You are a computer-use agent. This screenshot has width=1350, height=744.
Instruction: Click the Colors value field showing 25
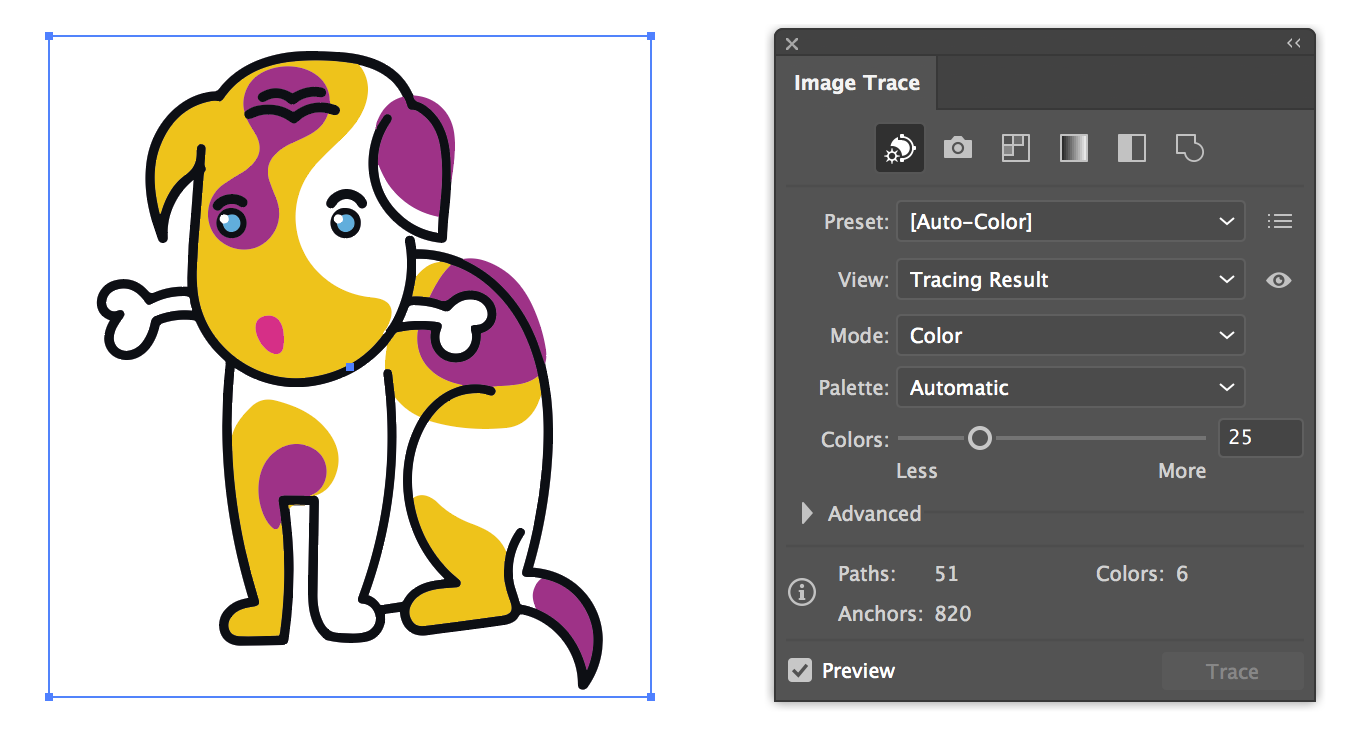[1259, 438]
